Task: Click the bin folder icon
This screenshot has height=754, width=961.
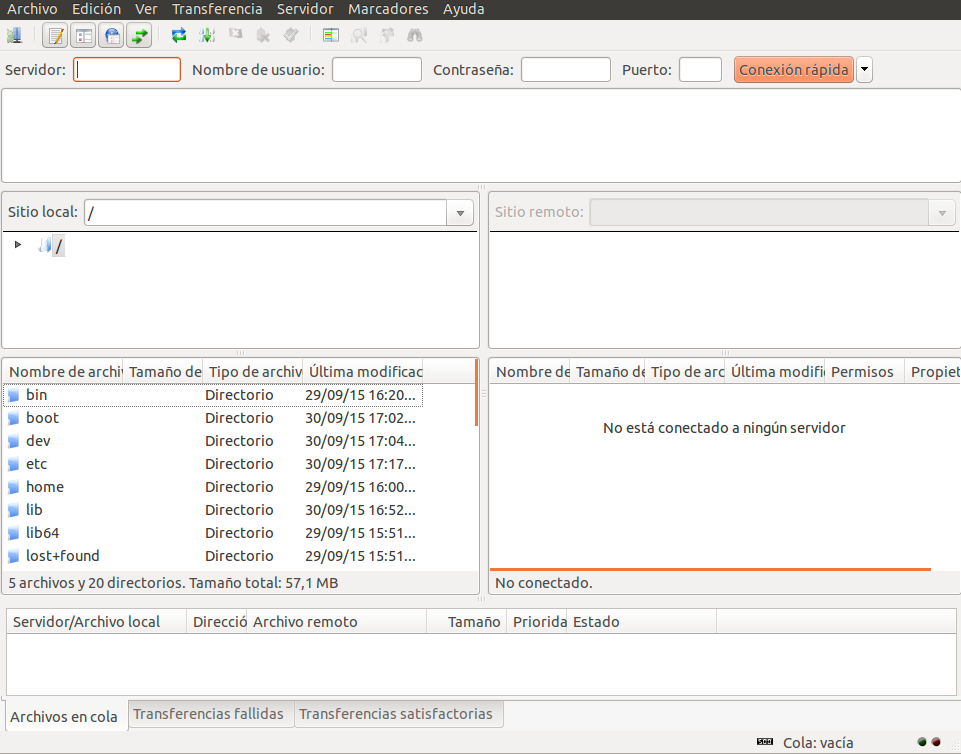Action: (x=12, y=394)
